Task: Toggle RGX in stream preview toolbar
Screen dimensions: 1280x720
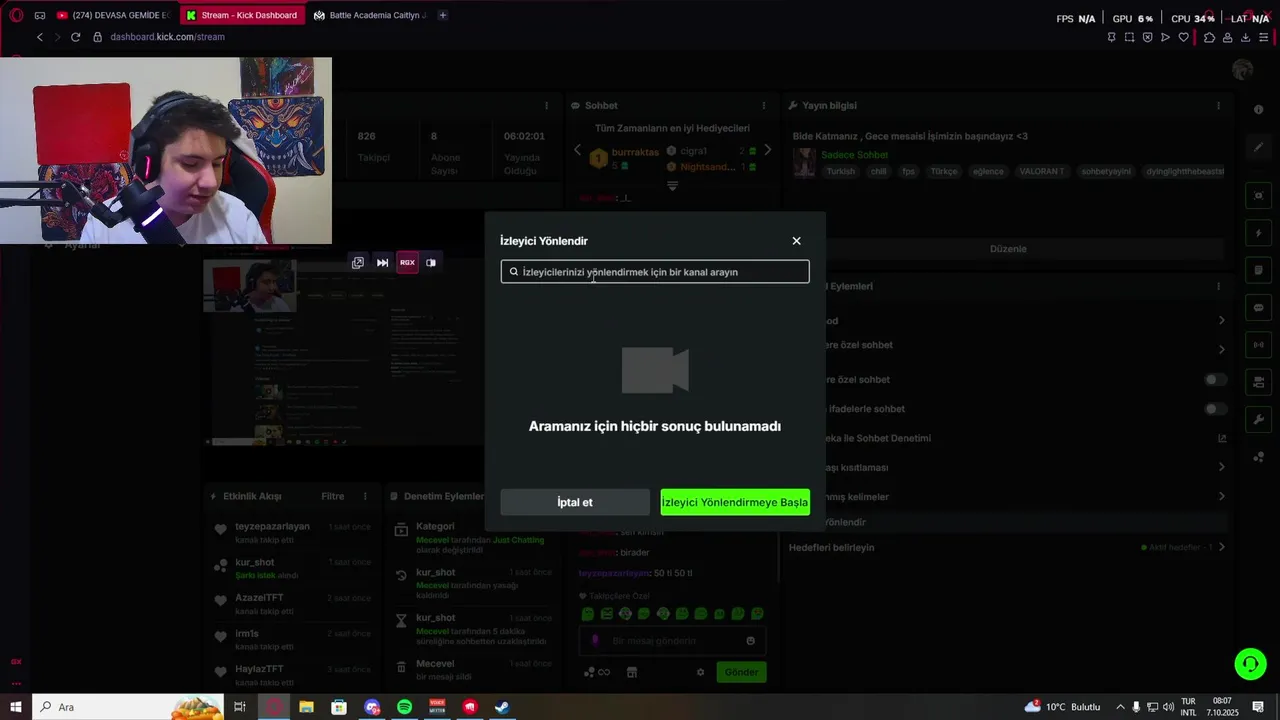Action: 407,263
